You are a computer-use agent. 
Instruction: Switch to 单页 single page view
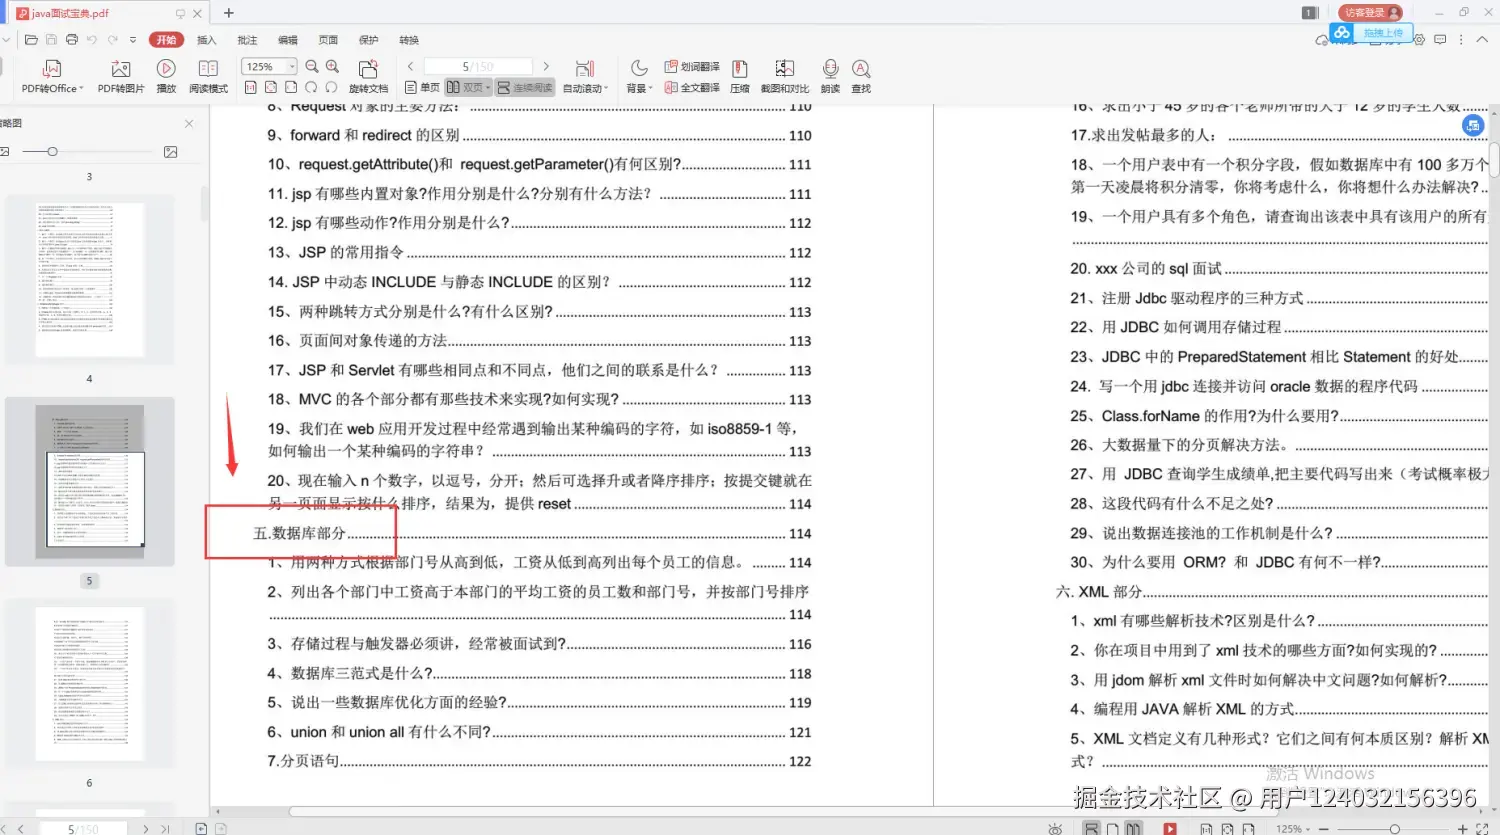pyautogui.click(x=422, y=88)
